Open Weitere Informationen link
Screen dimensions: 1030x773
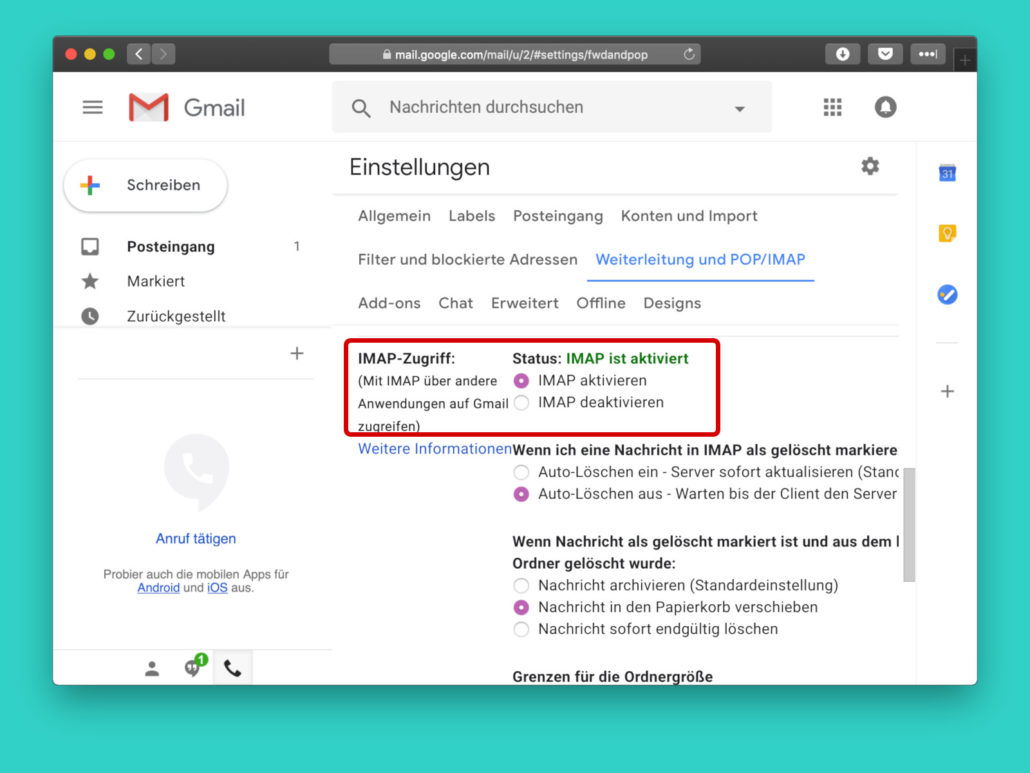click(434, 449)
